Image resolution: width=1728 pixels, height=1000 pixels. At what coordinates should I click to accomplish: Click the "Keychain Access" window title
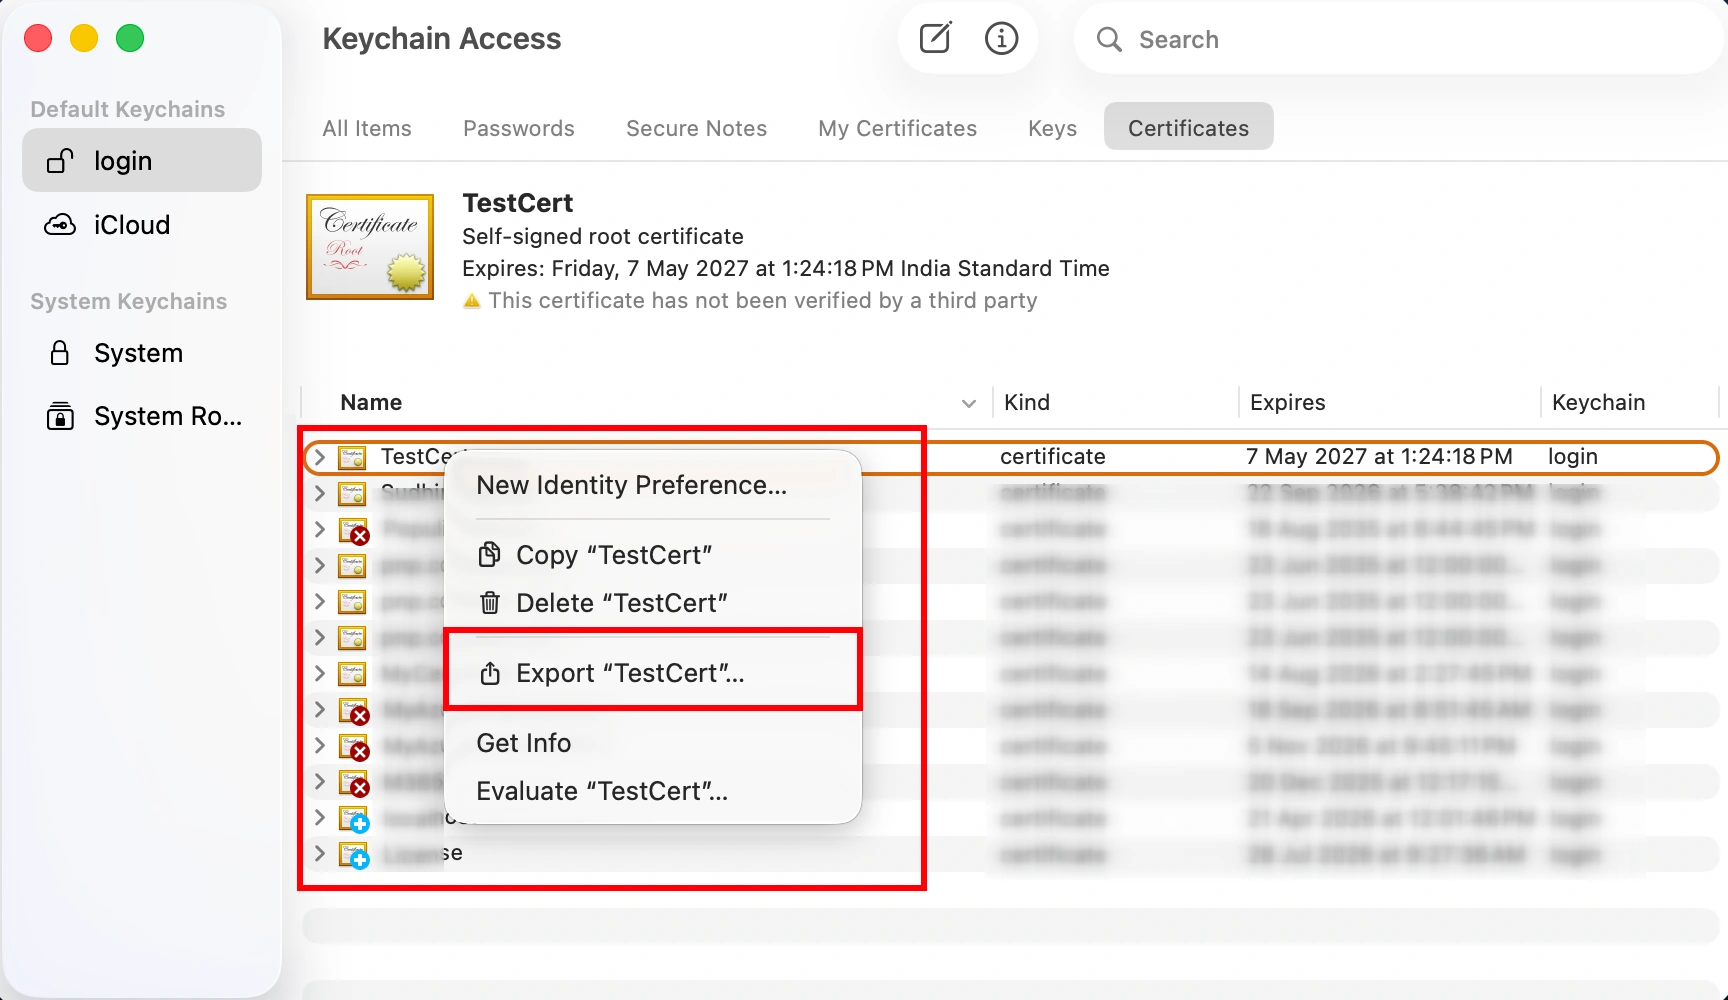(x=441, y=39)
